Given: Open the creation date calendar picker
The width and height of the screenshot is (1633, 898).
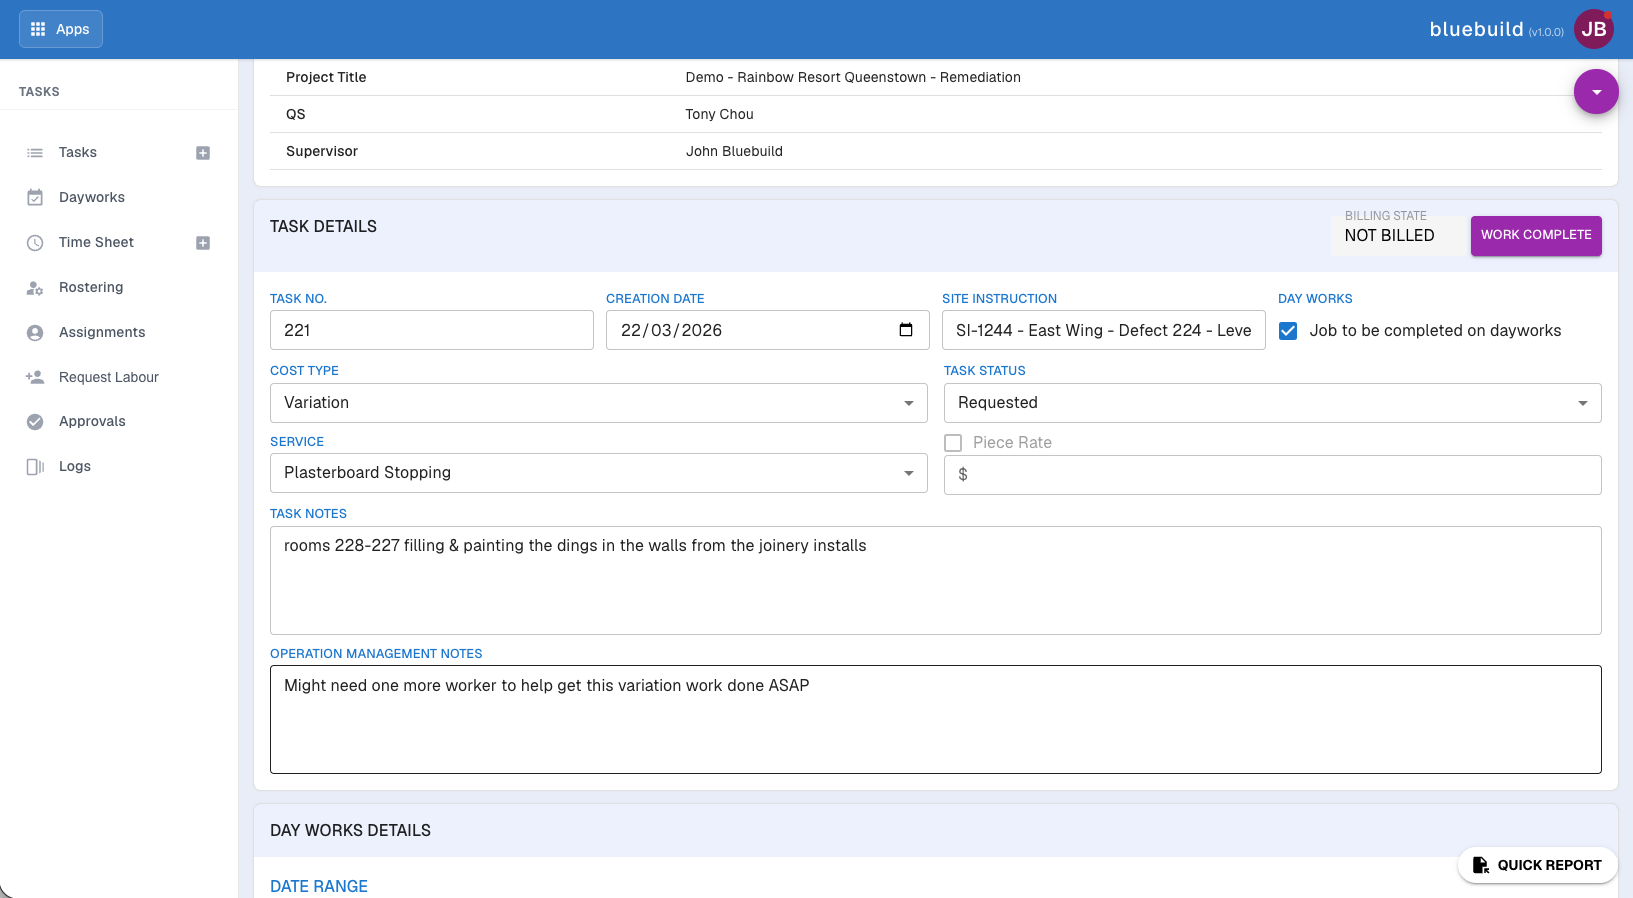Looking at the screenshot, I should [906, 330].
